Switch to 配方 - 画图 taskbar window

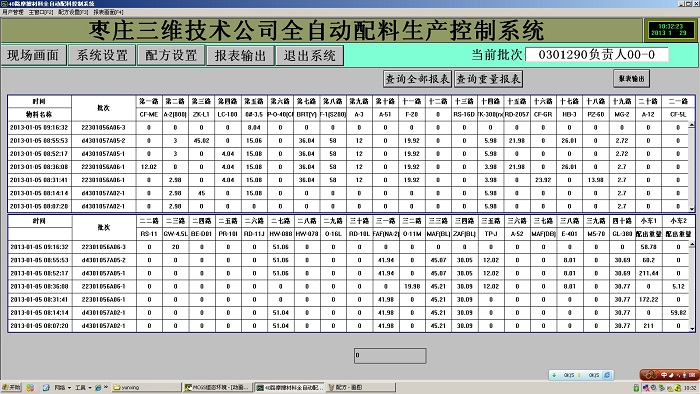(361, 387)
